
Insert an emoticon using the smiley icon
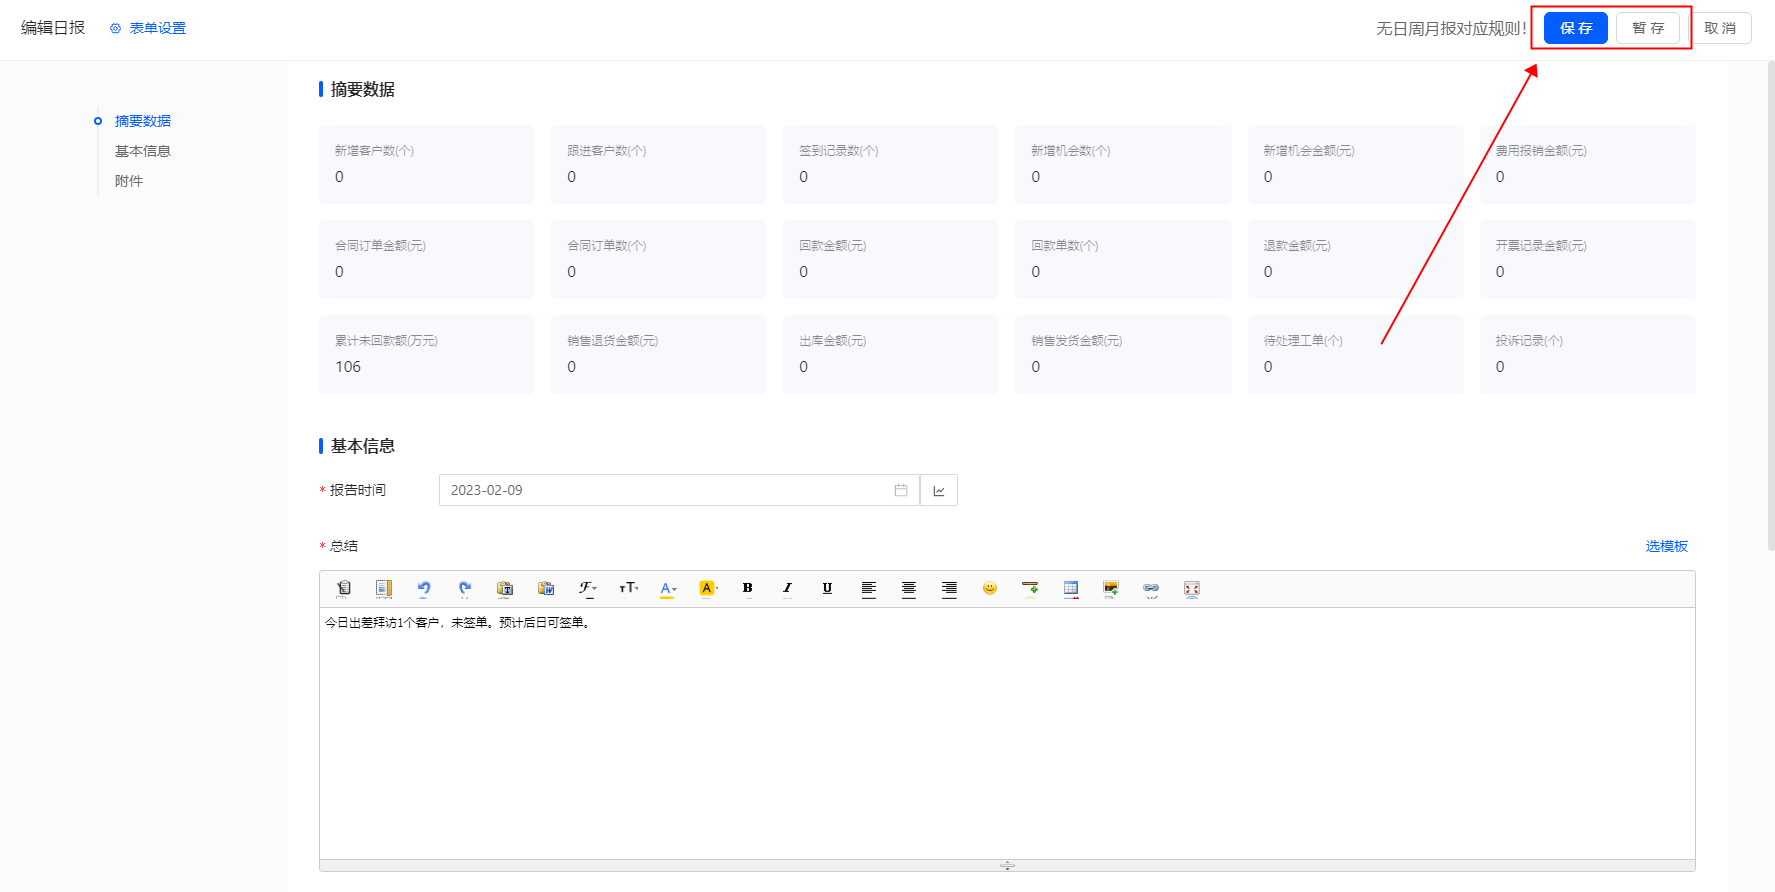pyautogui.click(x=989, y=589)
